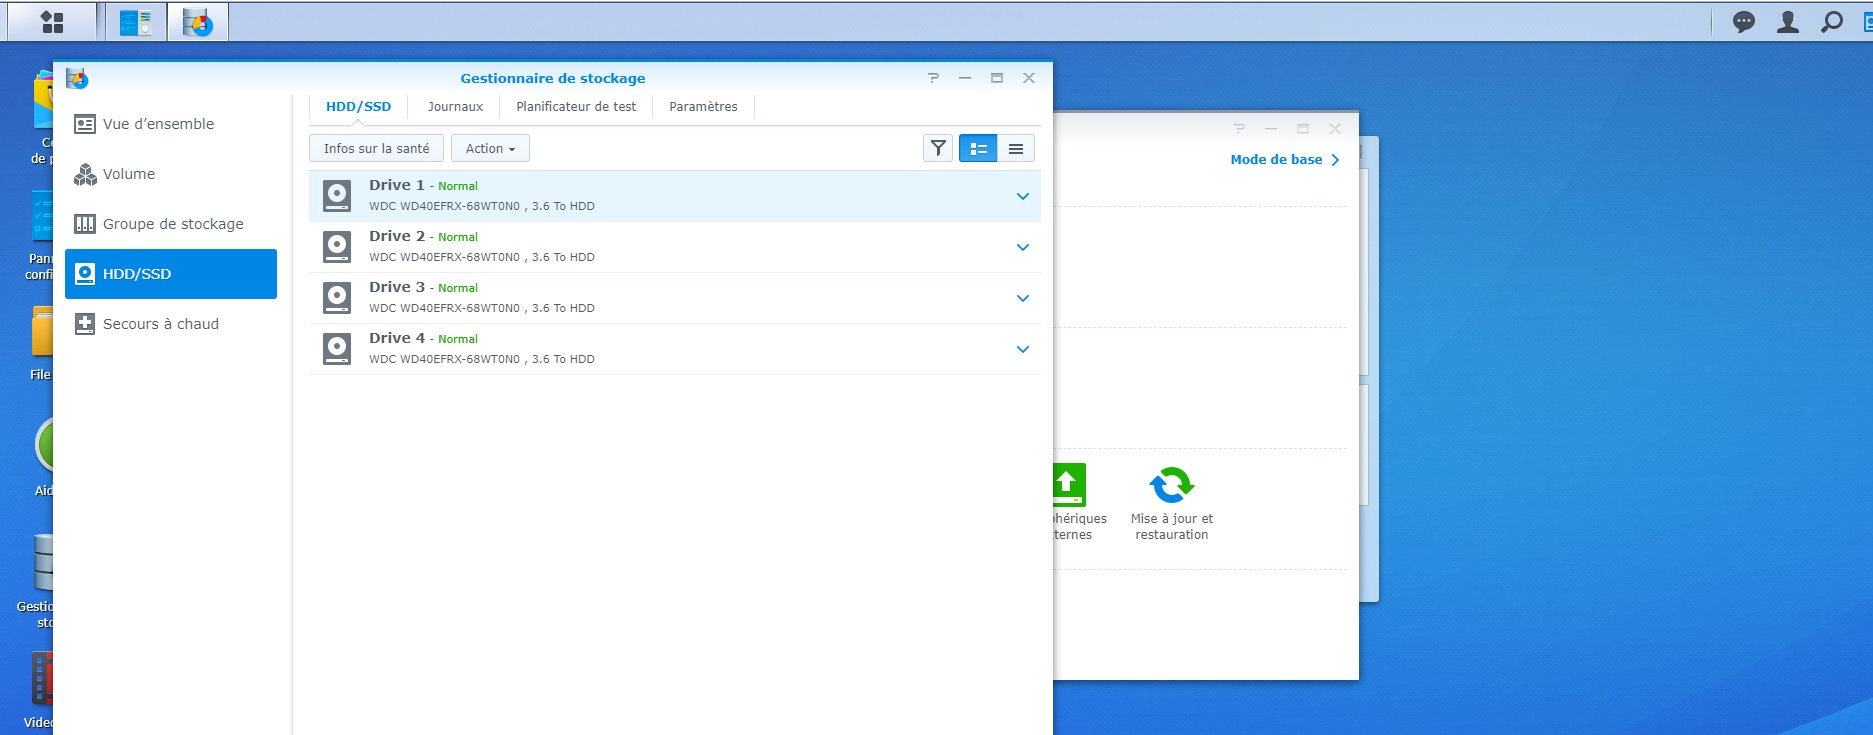Expand Drive 4 details

point(1023,349)
